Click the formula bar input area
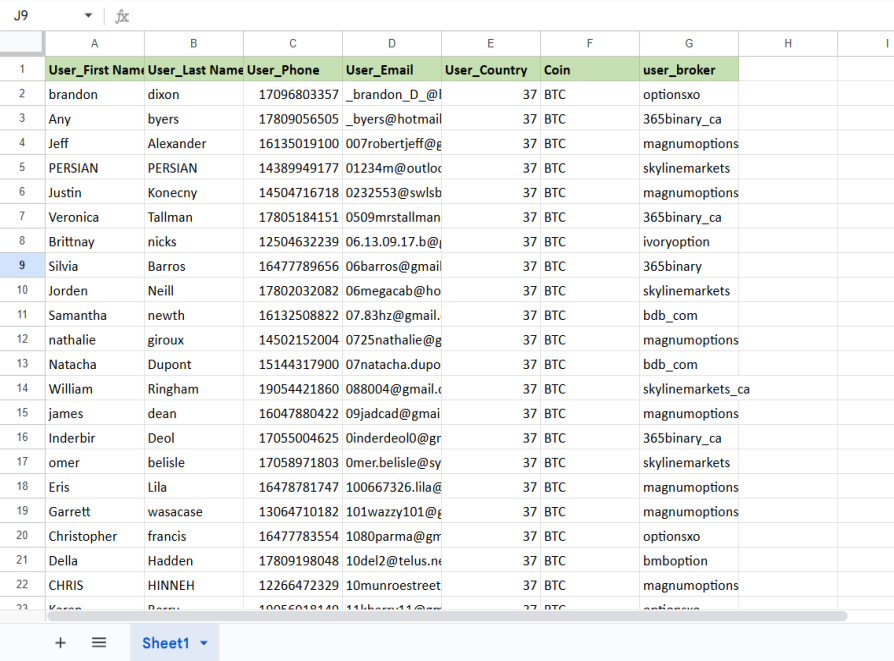894x661 pixels. [x=500, y=16]
